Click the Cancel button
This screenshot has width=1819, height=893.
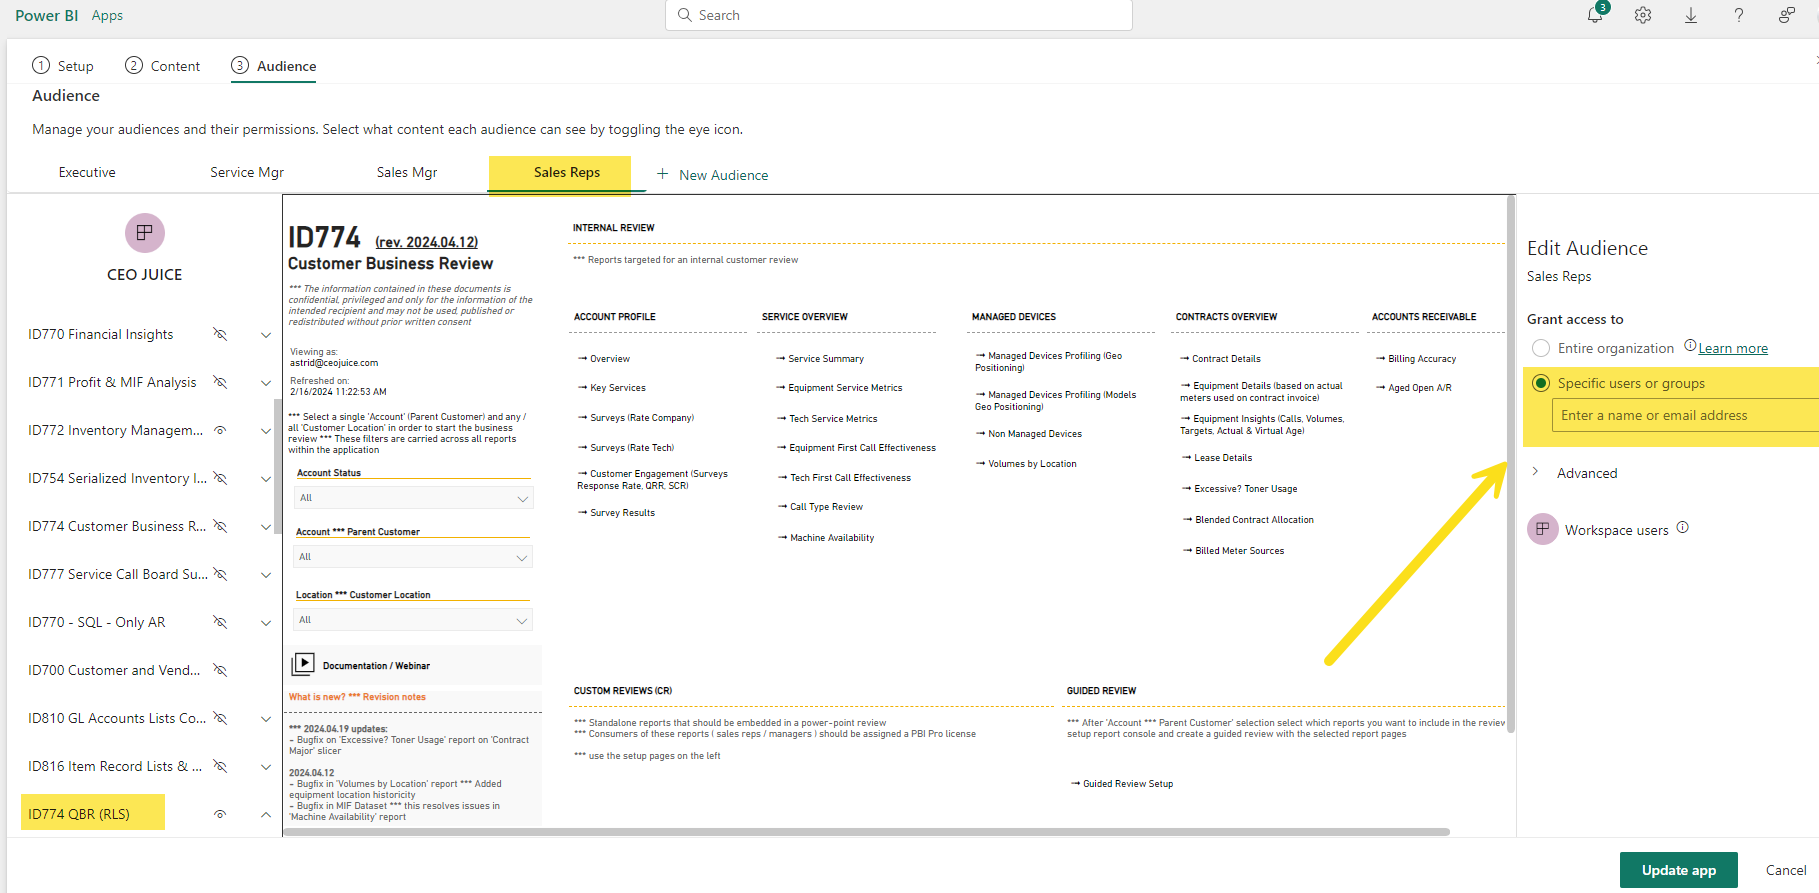[1786, 870]
